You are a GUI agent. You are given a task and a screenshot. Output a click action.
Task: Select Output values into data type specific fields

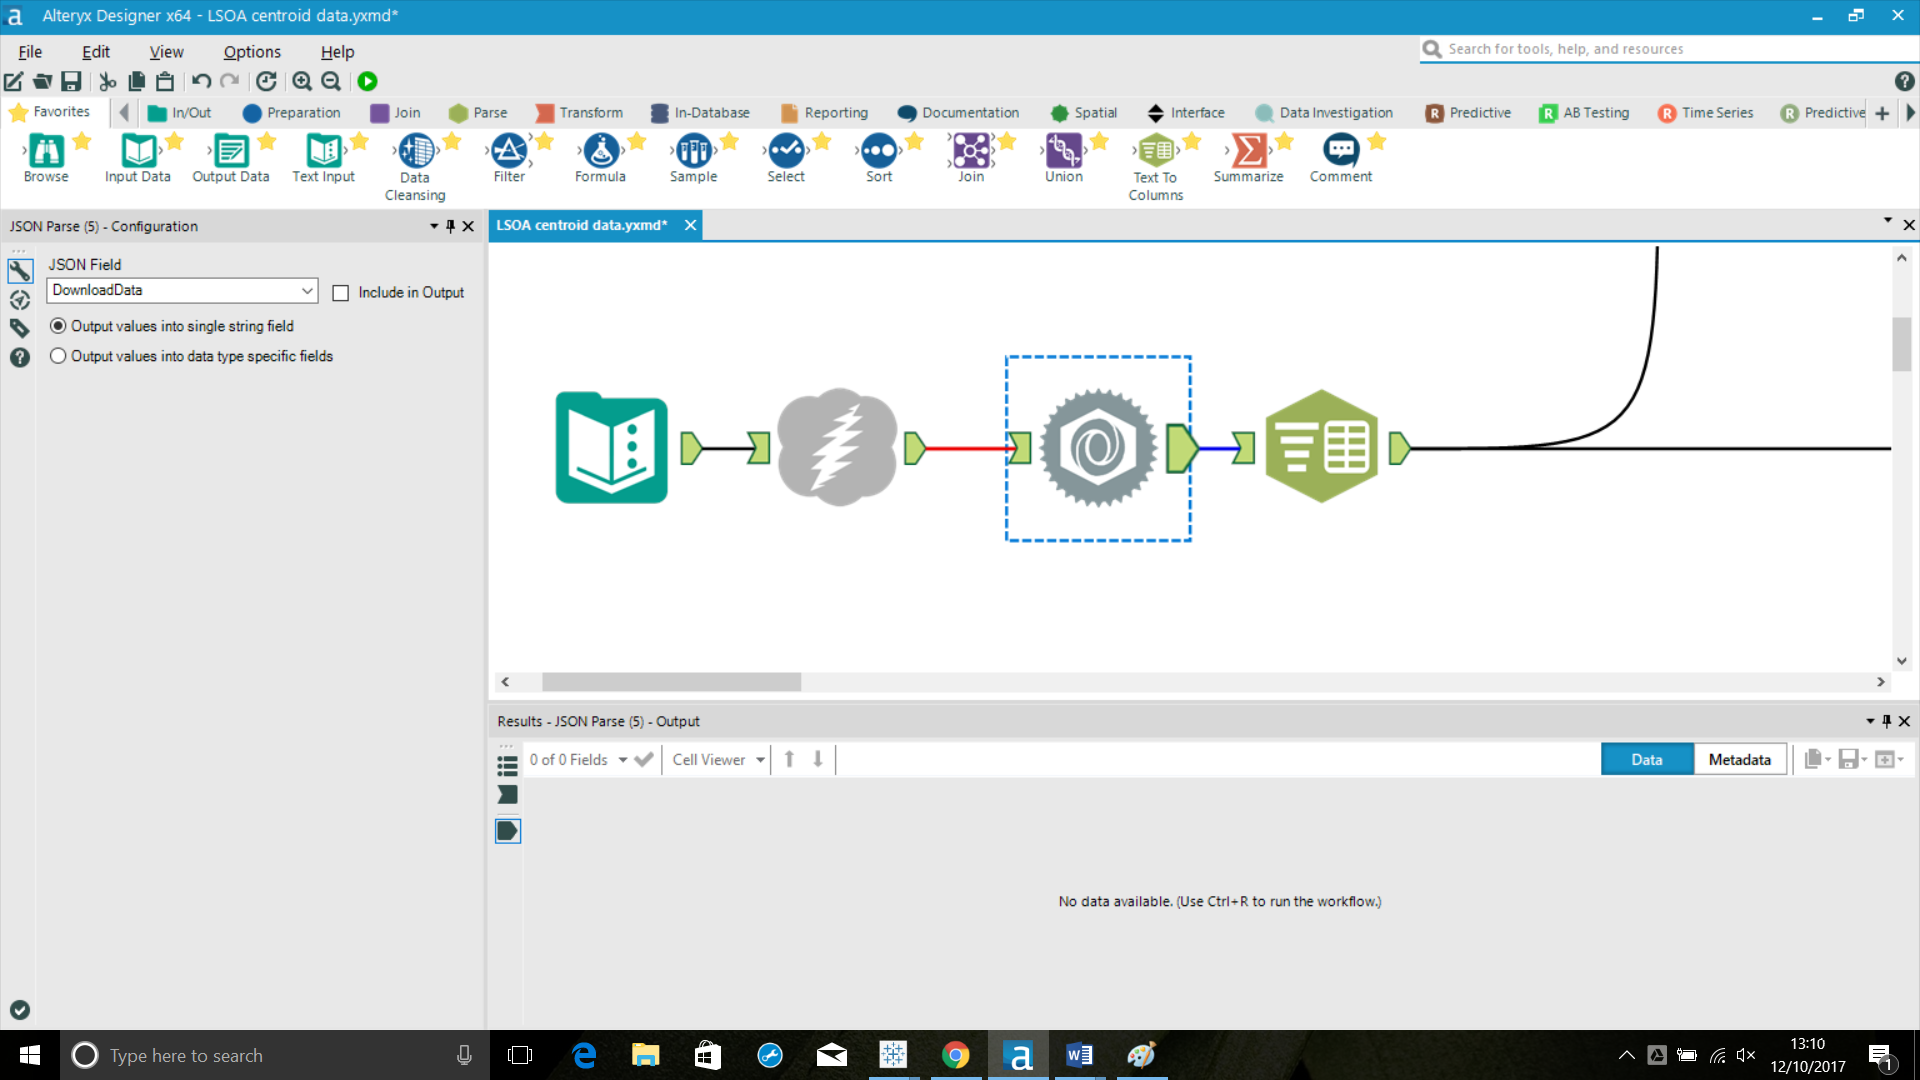click(58, 356)
